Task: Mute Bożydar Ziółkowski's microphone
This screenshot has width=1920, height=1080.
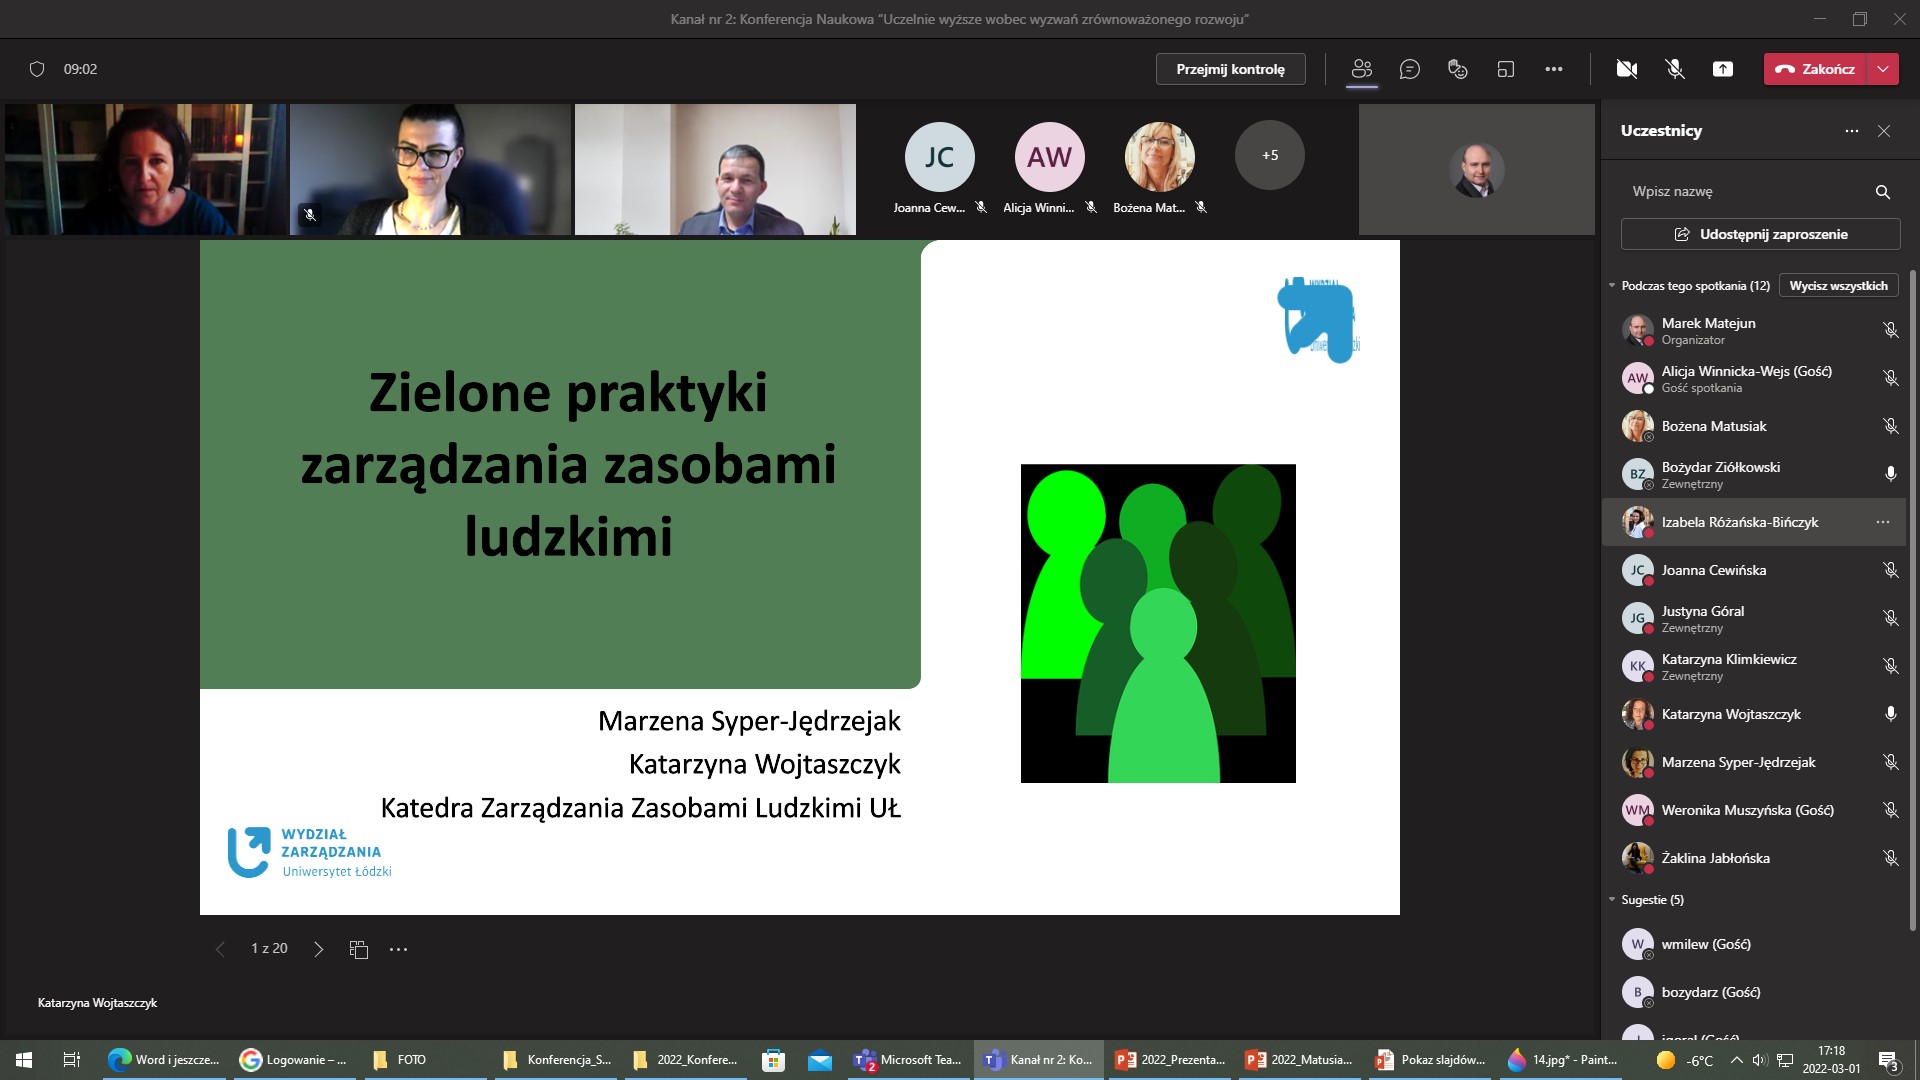Action: coord(1890,474)
